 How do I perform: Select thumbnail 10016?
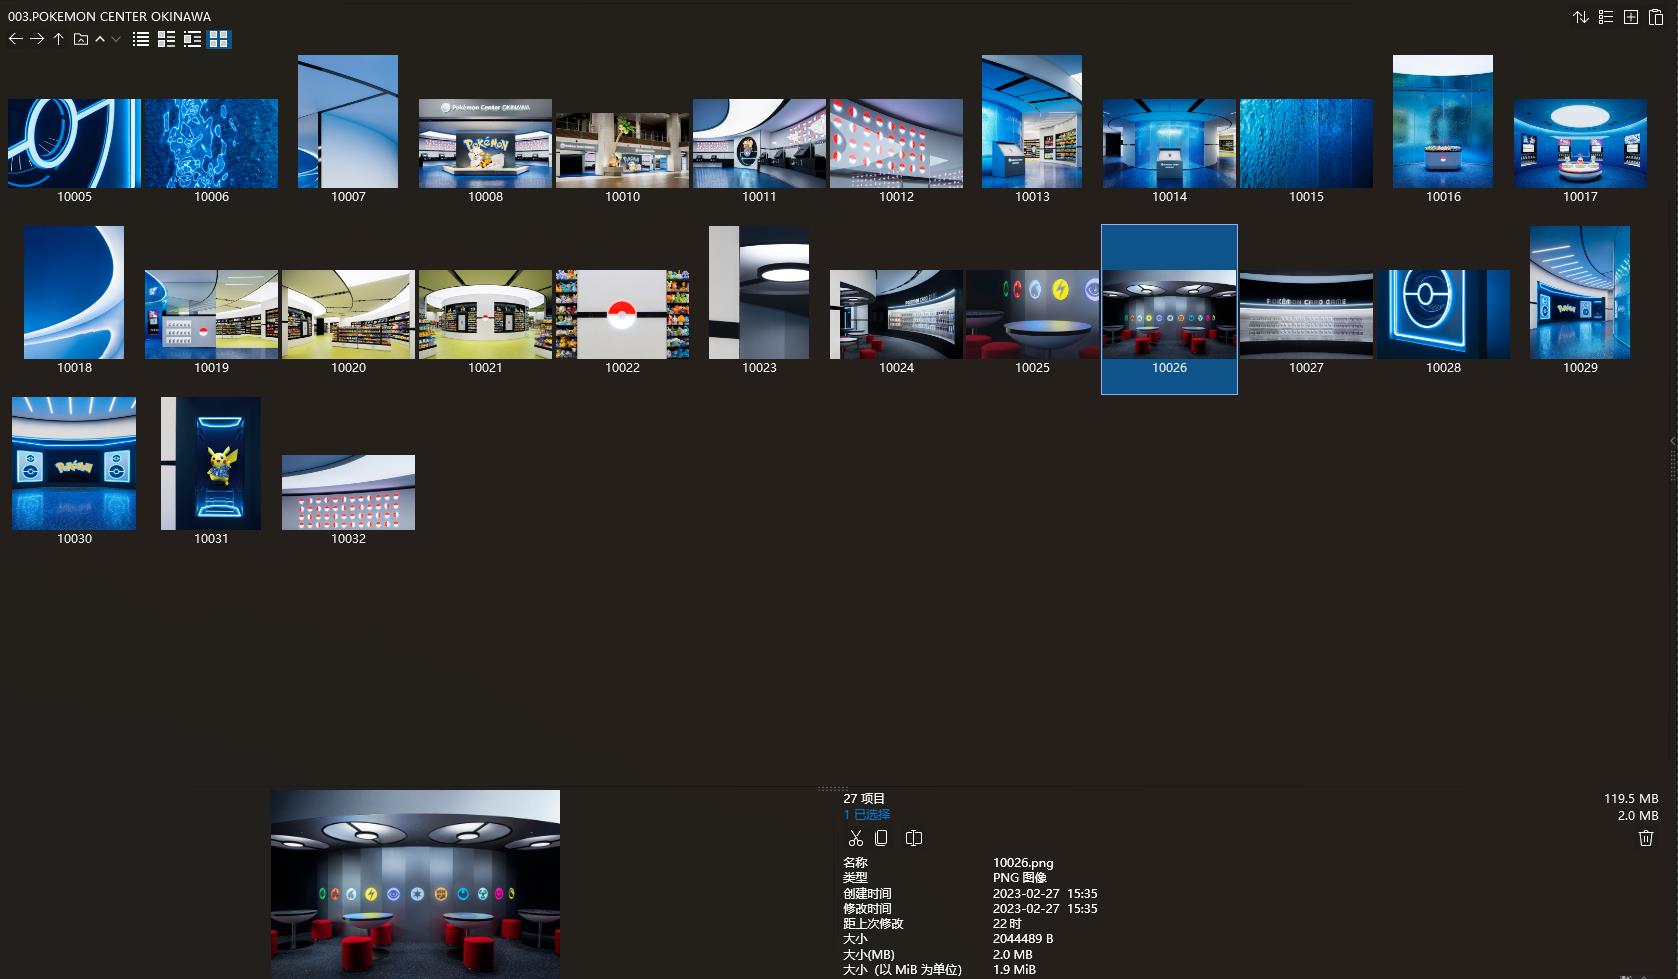point(1443,121)
